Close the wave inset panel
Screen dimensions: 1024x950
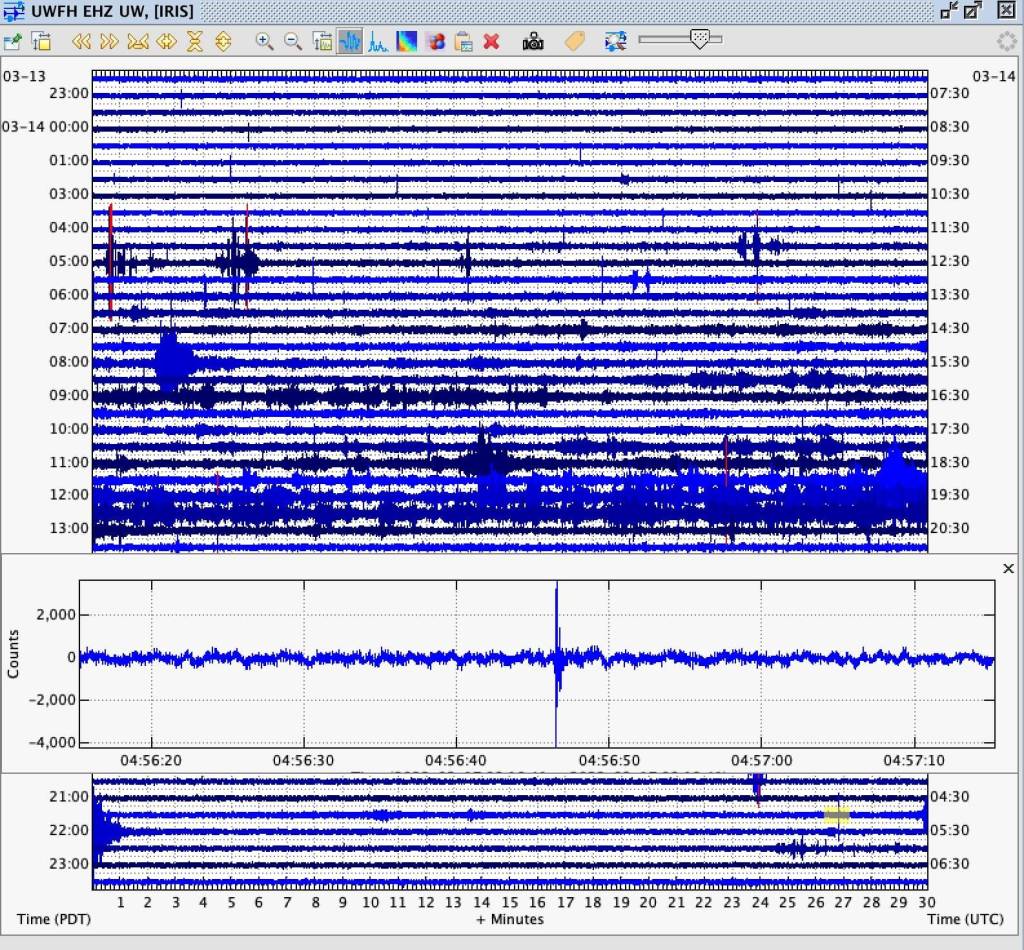point(1008,568)
